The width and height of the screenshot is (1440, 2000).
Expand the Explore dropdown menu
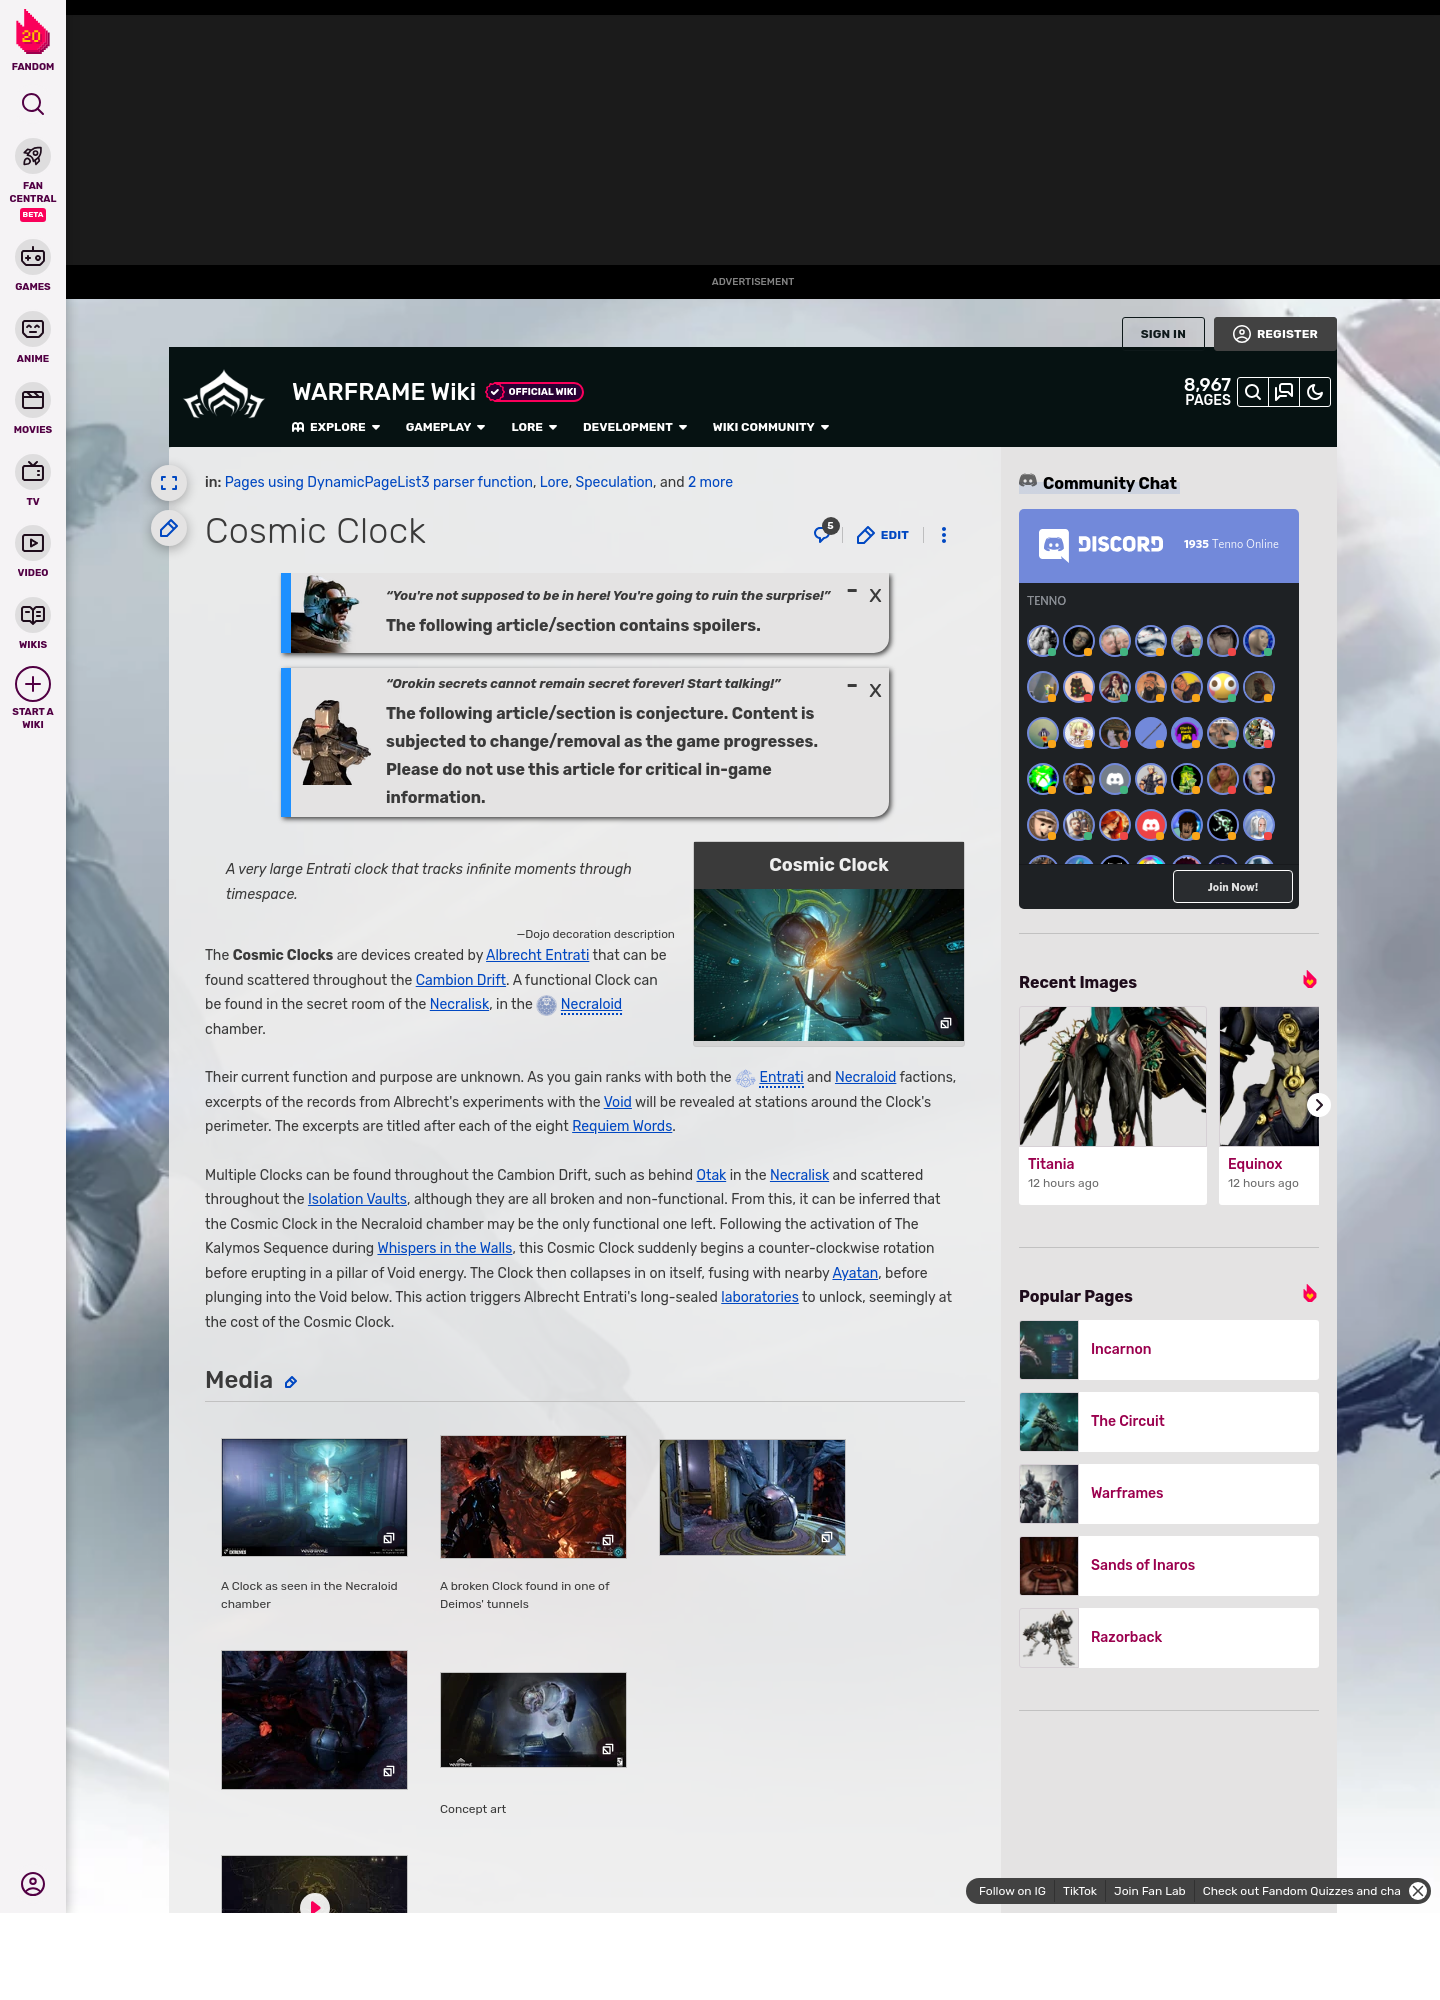point(336,427)
